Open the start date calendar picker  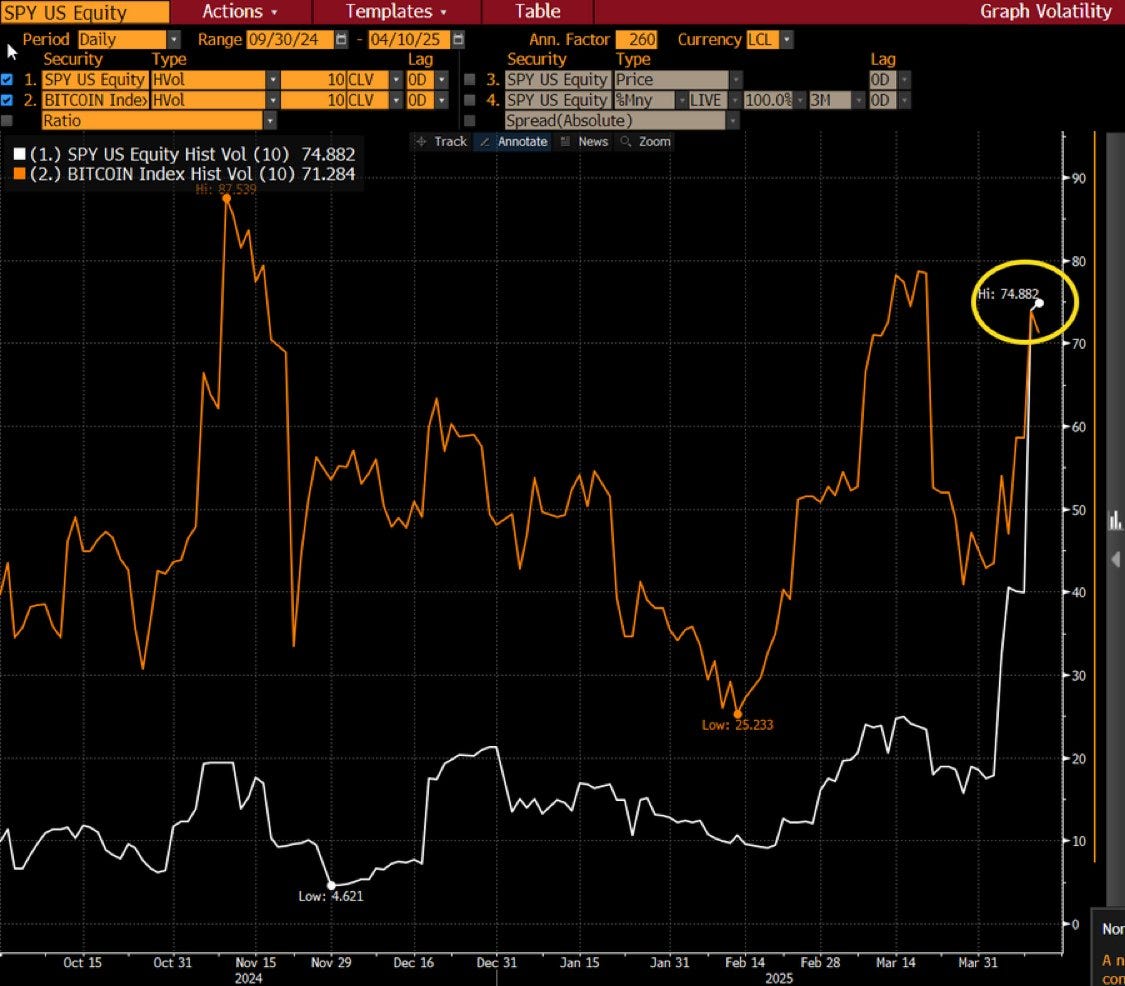click(x=342, y=39)
